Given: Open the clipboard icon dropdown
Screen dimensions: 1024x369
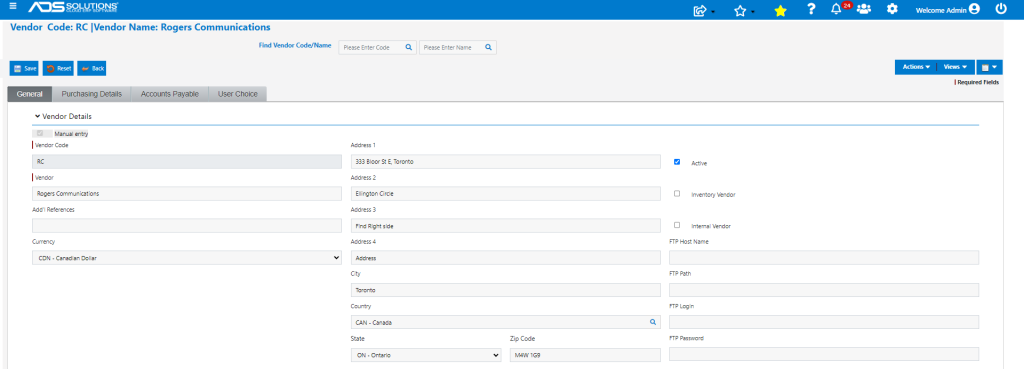Looking at the screenshot, I should click(x=989, y=67).
